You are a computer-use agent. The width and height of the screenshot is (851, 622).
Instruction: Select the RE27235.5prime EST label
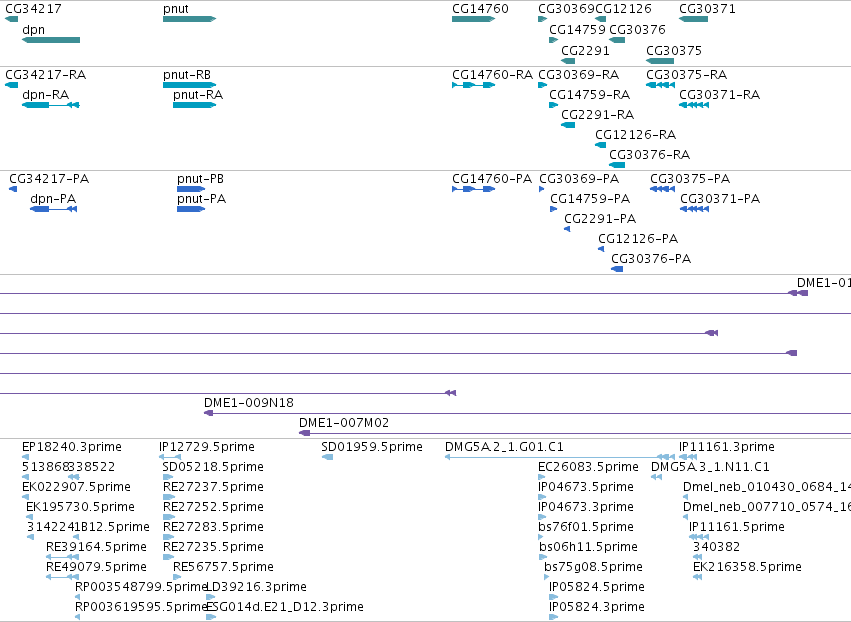pos(213,547)
